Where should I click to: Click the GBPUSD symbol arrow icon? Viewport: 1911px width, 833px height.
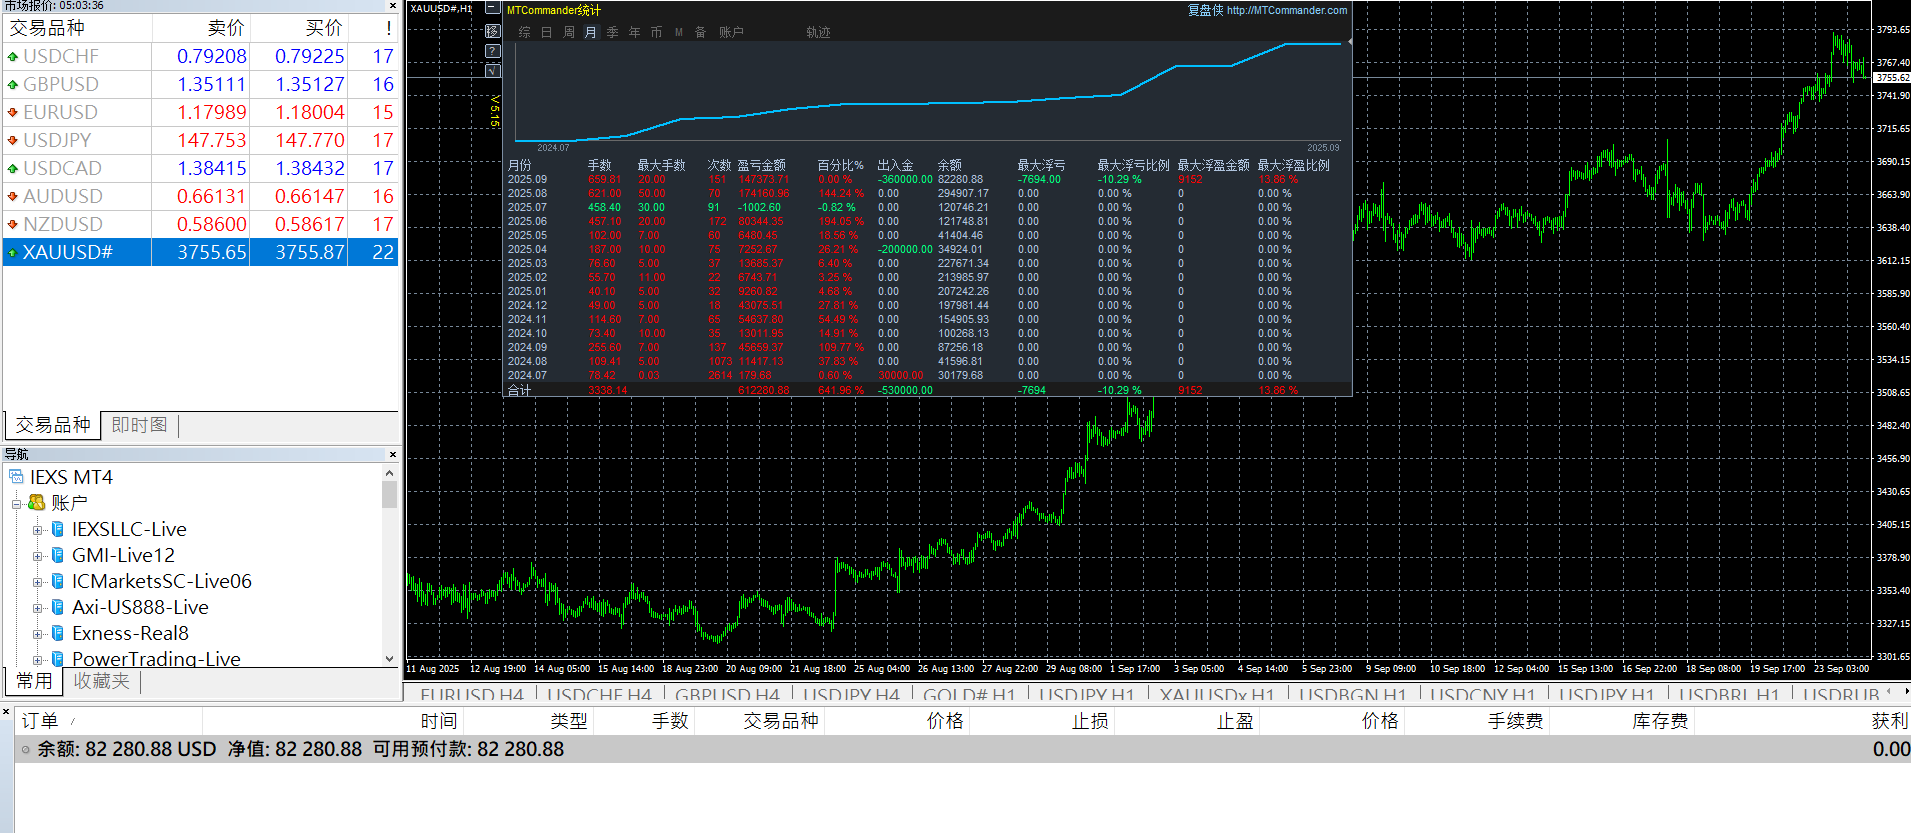point(13,85)
